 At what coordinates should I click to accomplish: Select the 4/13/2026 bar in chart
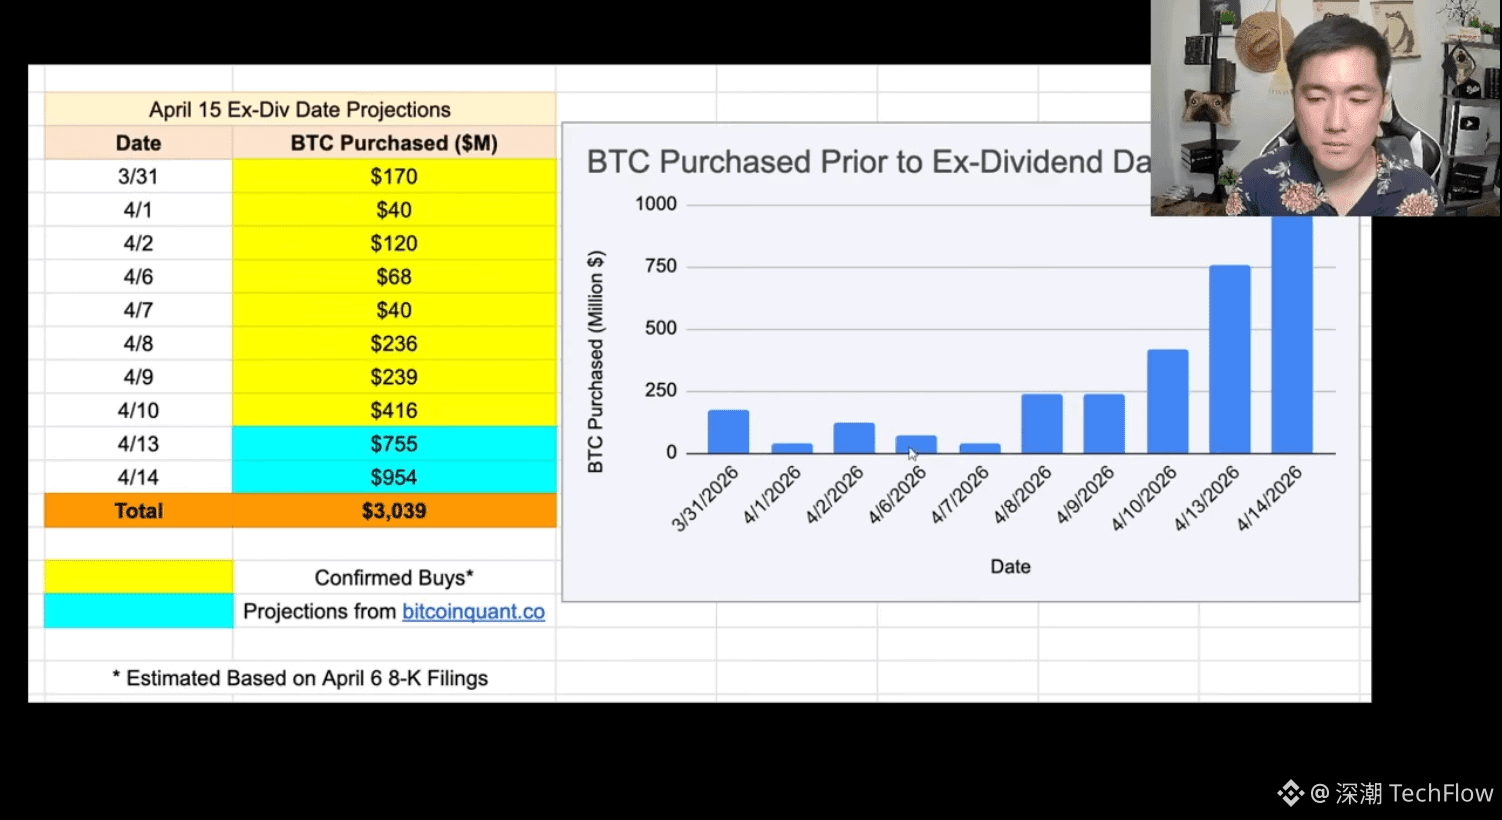[x=1229, y=359]
